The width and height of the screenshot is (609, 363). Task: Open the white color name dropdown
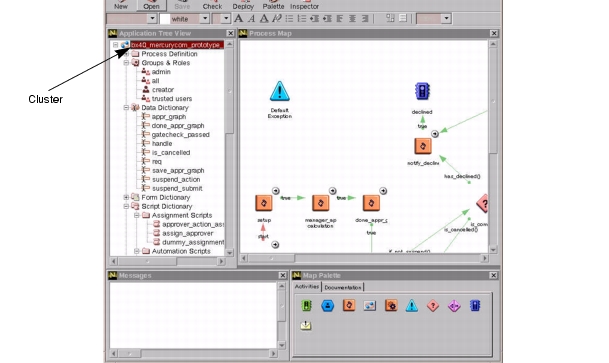(x=205, y=19)
